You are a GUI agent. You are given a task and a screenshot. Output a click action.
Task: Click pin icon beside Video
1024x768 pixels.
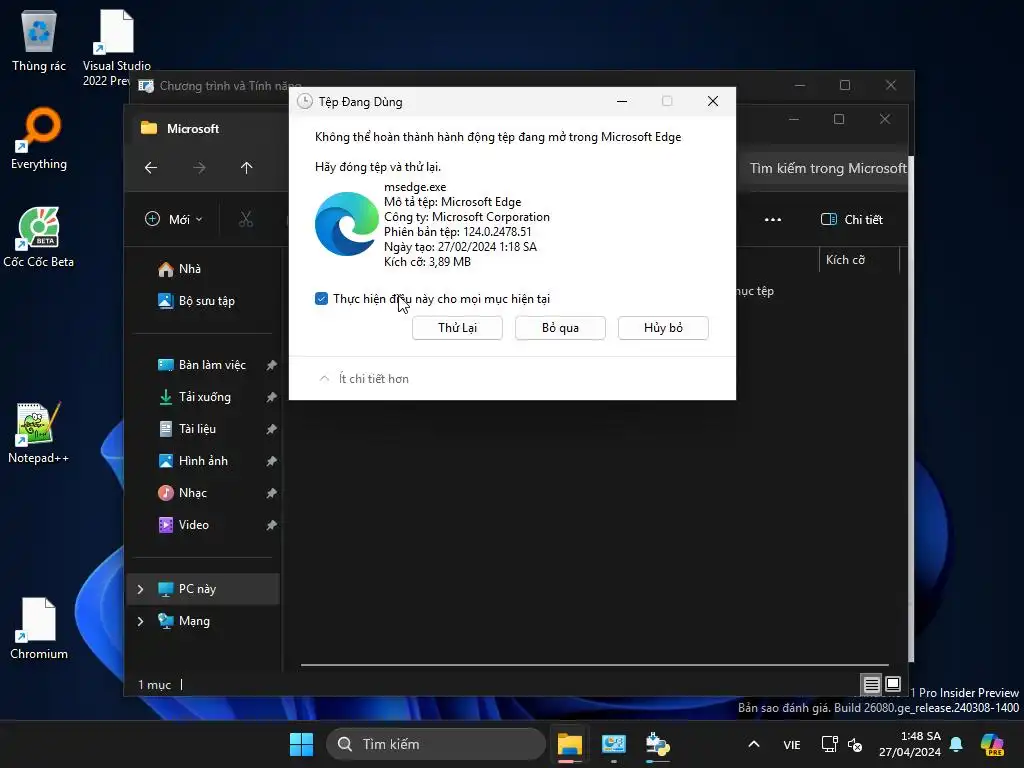tap(271, 525)
